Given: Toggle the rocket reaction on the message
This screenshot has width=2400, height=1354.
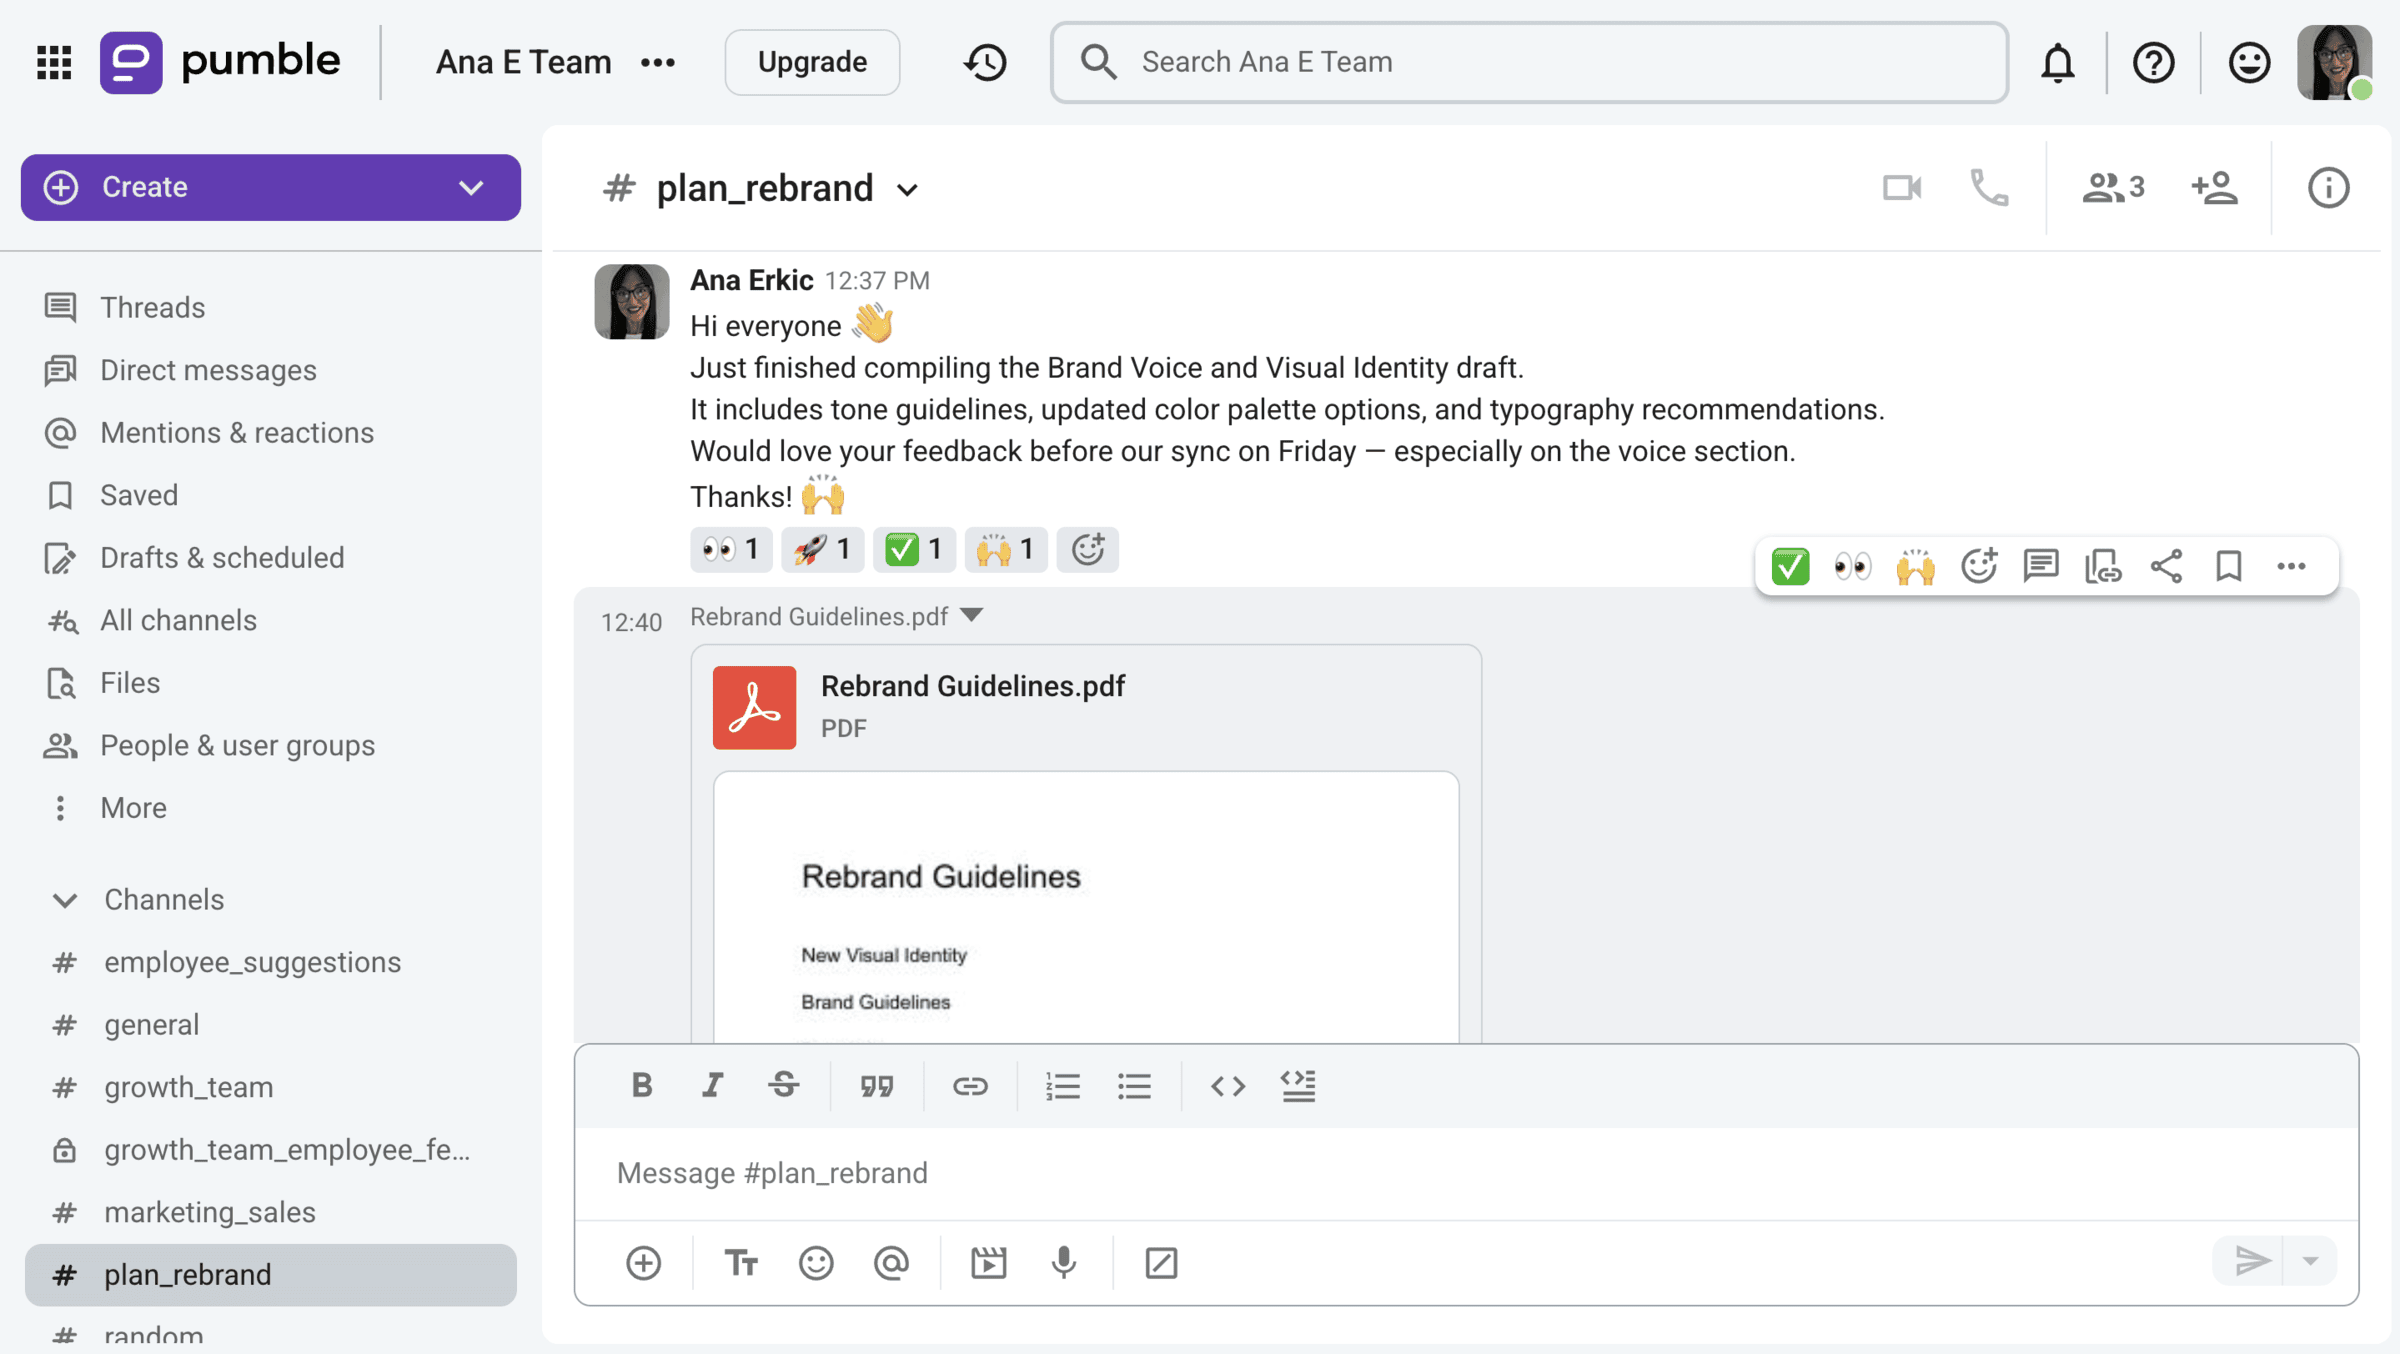Looking at the screenshot, I should (x=822, y=549).
